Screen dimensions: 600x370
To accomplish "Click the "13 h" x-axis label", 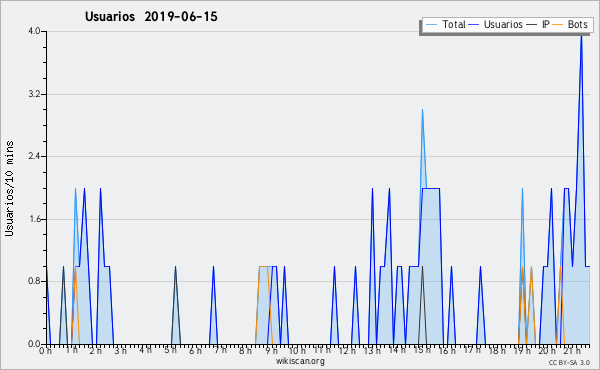I will (372, 350).
